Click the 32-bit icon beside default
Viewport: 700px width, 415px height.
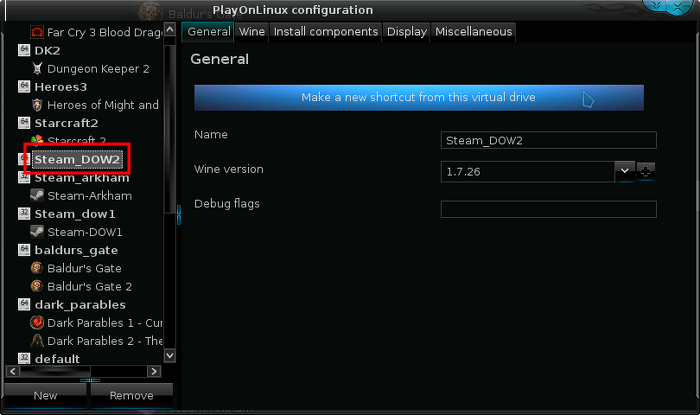pyautogui.click(x=24, y=358)
